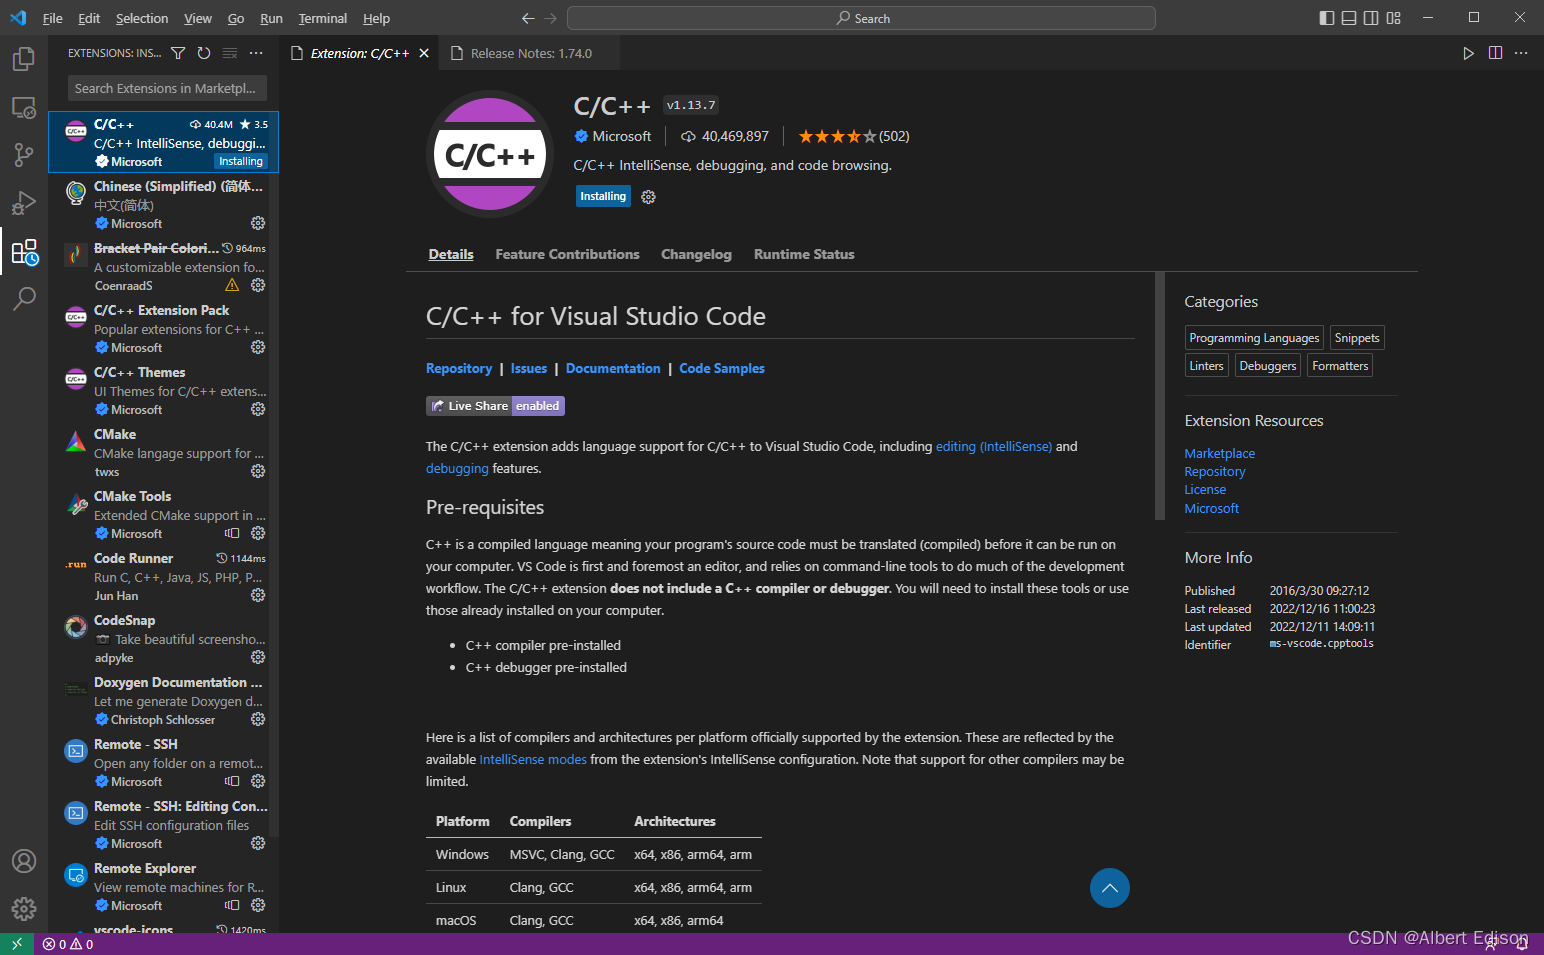Image resolution: width=1544 pixels, height=955 pixels.
Task: Select the Extensions activity bar icon
Action: [24, 251]
